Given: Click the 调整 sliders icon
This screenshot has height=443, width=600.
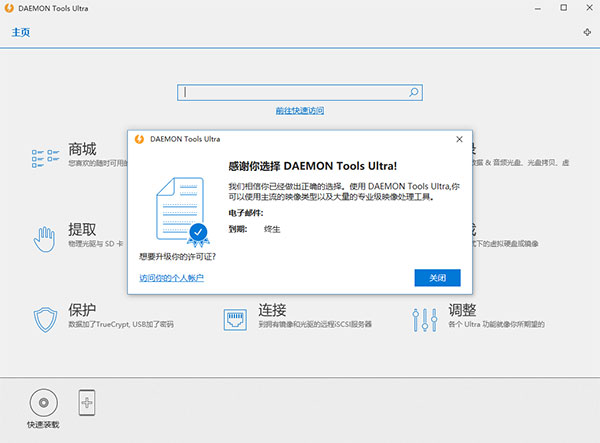Looking at the screenshot, I should click(425, 319).
